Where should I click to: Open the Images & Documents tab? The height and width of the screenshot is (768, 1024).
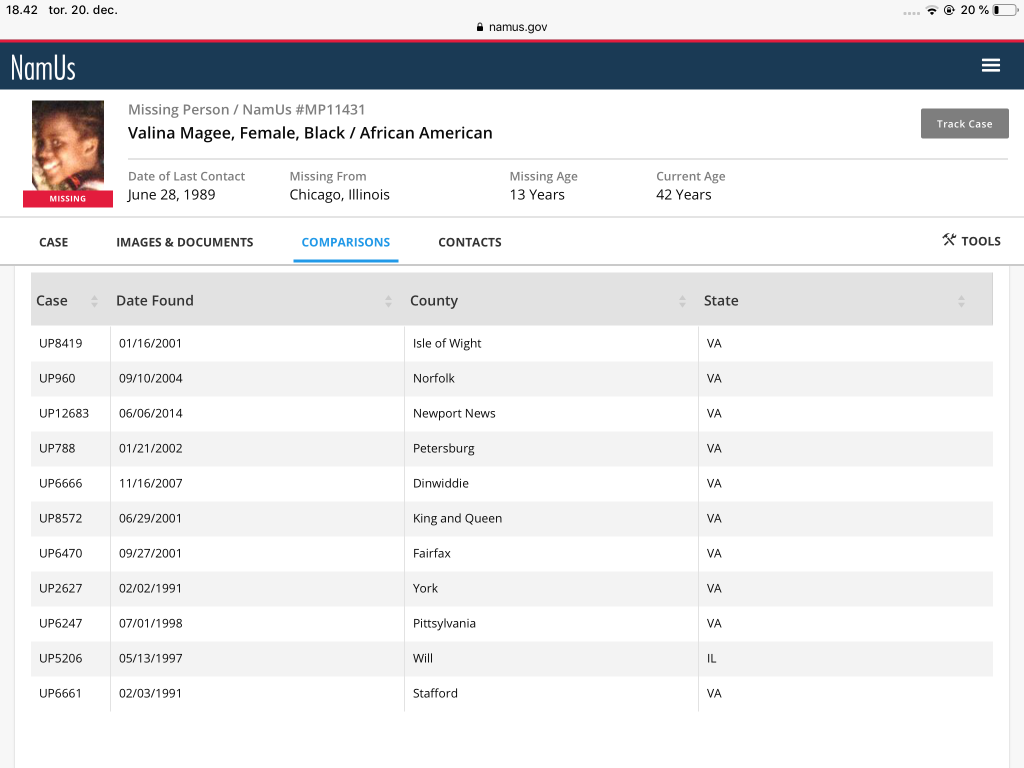(x=184, y=242)
